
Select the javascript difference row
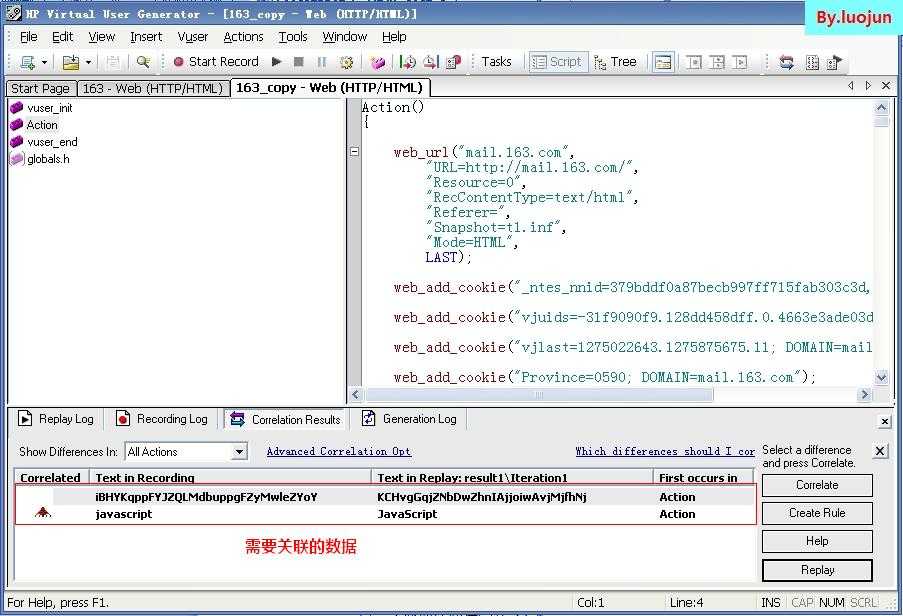pos(385,514)
